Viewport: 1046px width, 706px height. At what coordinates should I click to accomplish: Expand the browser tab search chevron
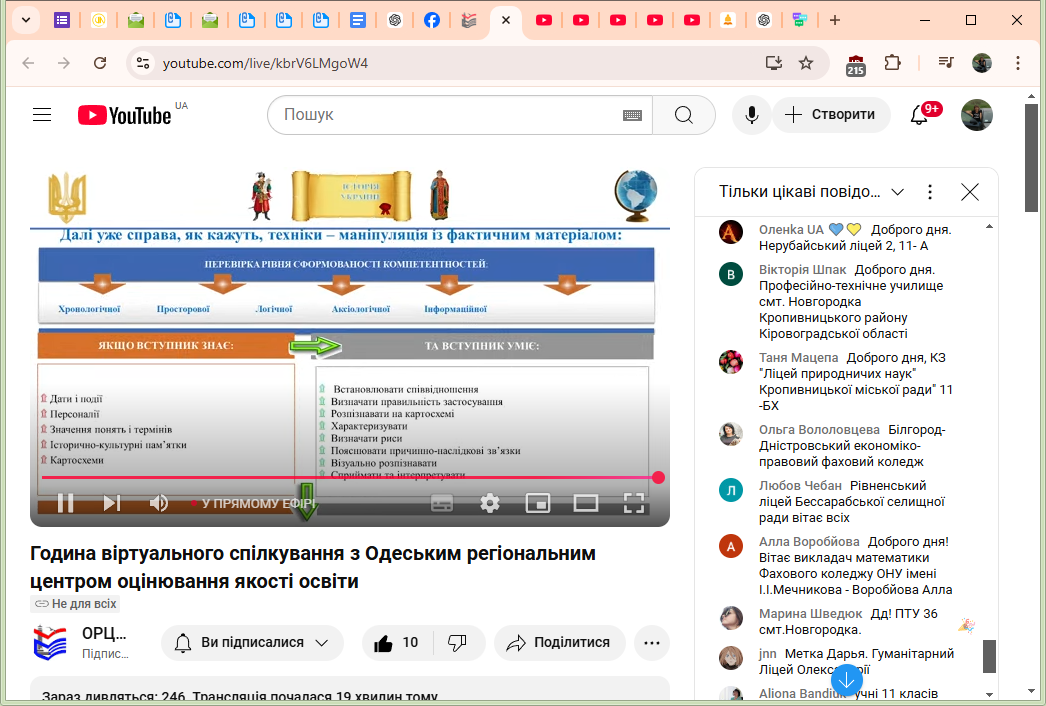pyautogui.click(x=25, y=20)
